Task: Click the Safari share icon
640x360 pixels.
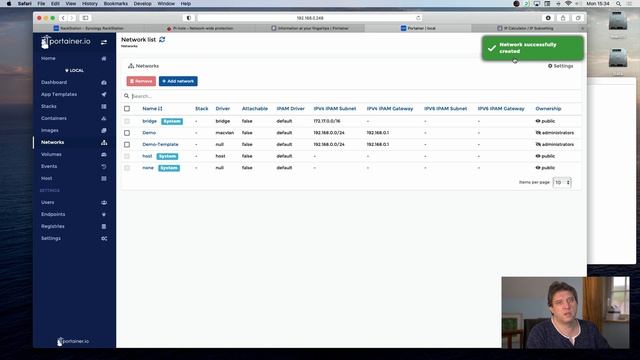Action: pos(563,18)
